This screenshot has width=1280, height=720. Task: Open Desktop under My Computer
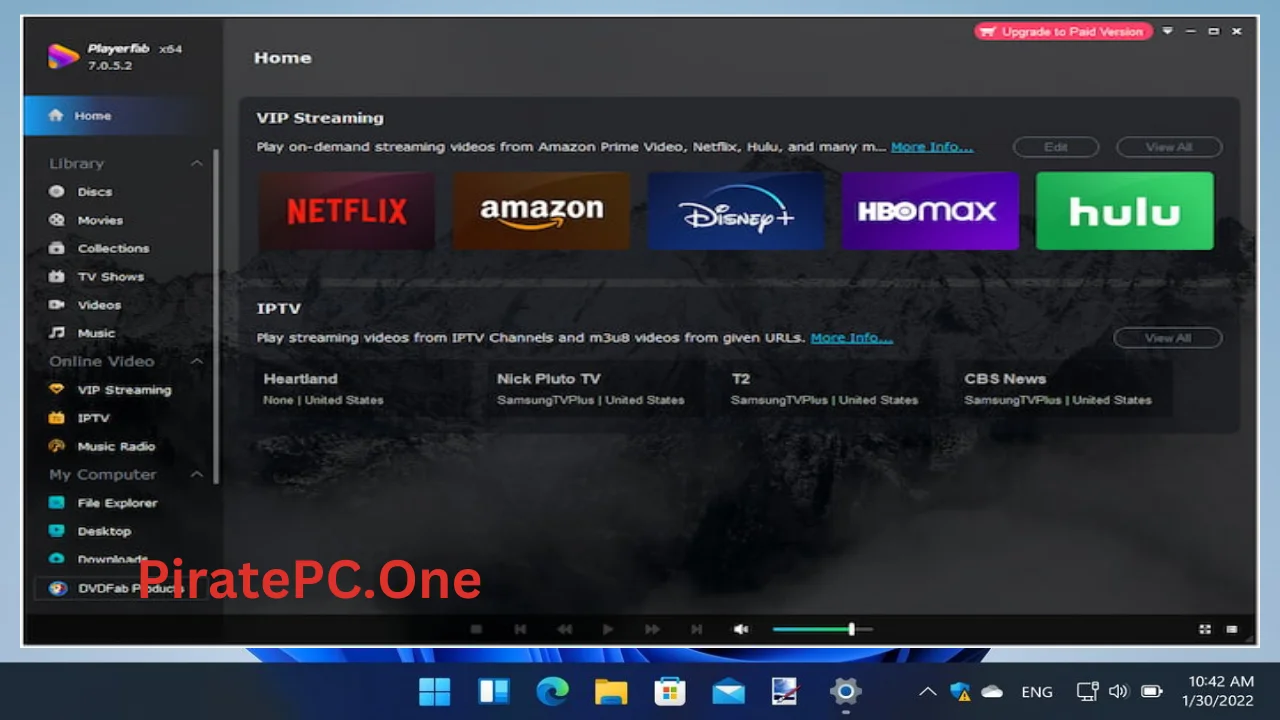click(104, 531)
